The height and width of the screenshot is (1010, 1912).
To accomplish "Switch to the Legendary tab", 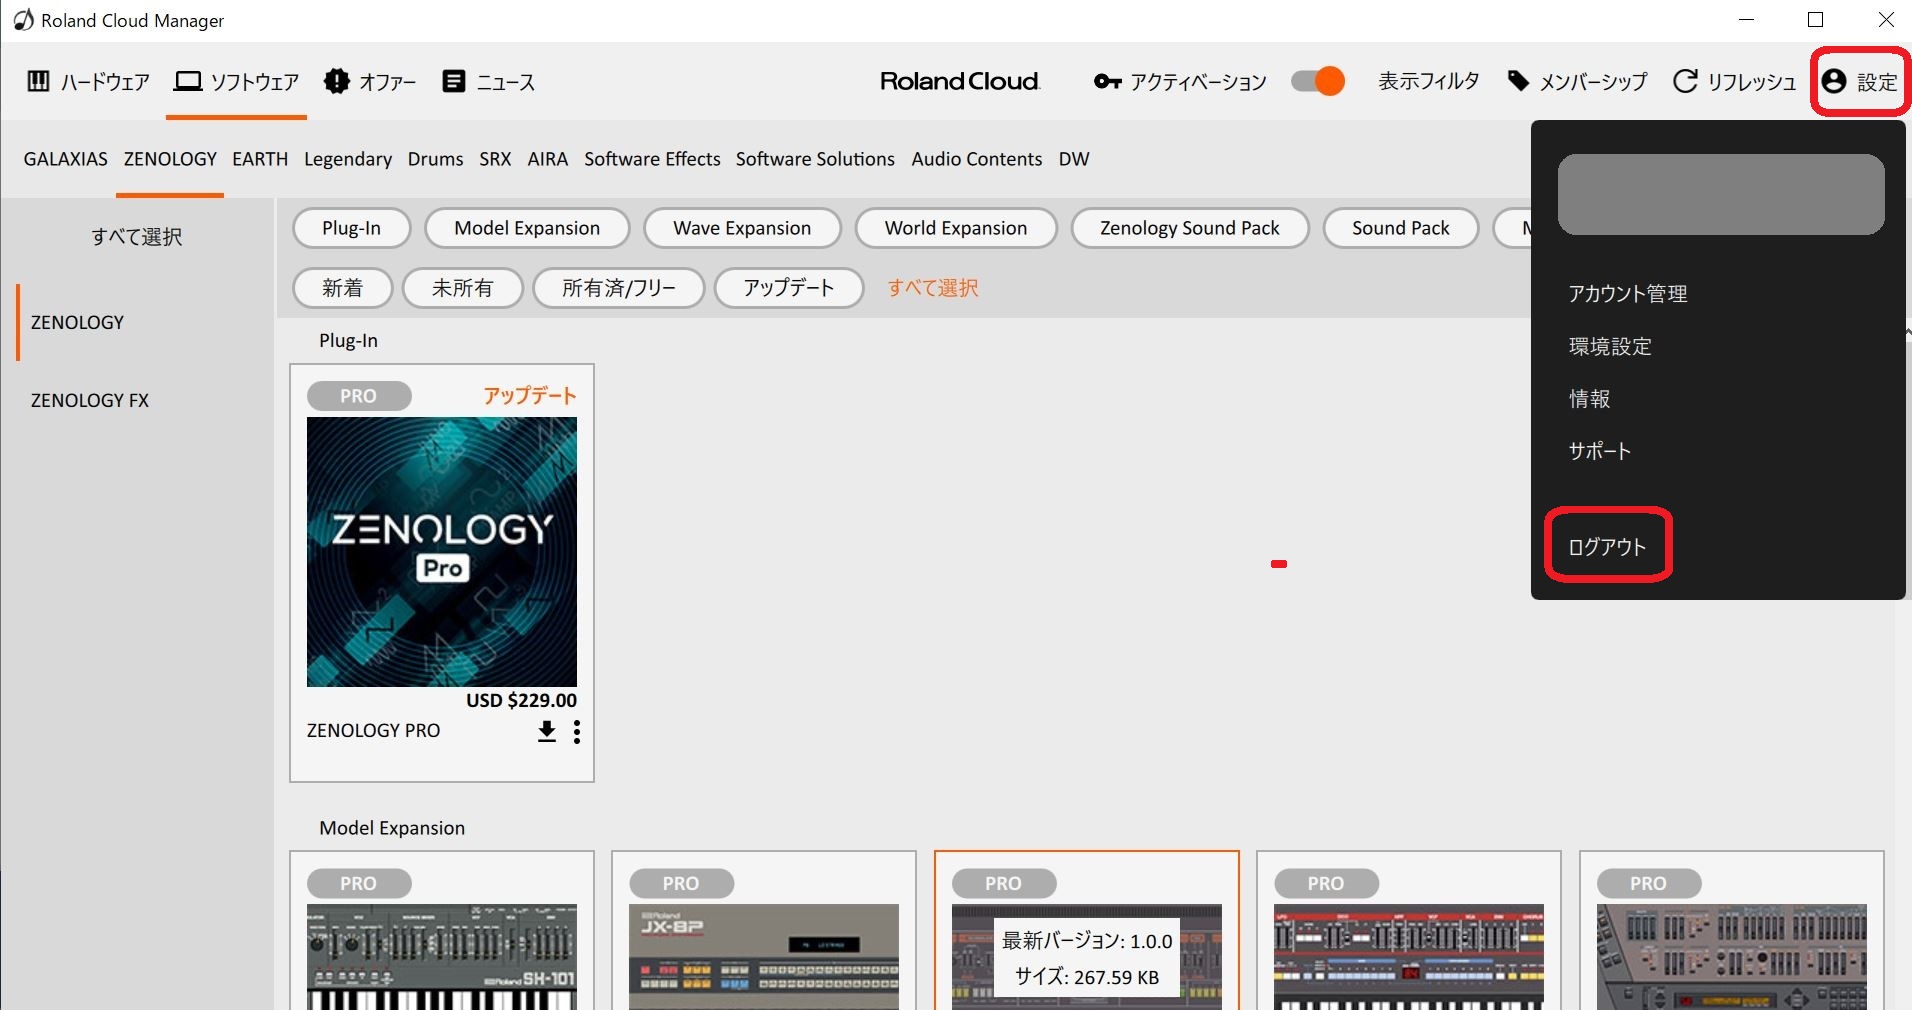I will (348, 159).
